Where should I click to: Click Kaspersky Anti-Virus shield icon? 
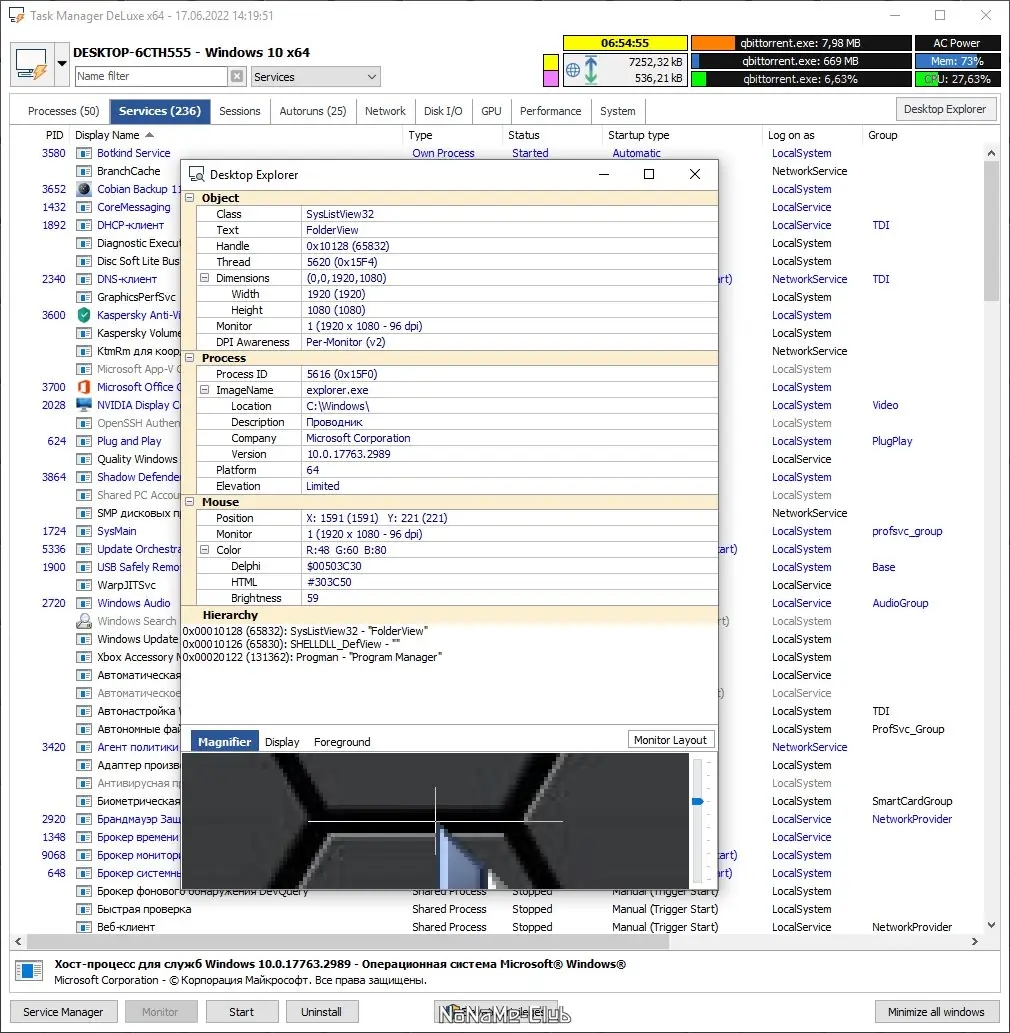click(x=84, y=315)
